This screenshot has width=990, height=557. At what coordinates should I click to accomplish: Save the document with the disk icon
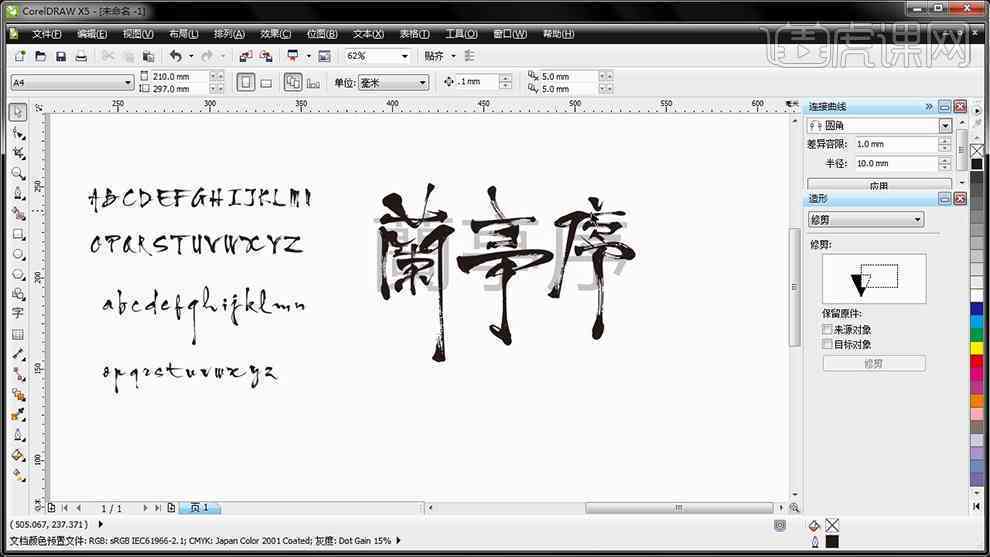[x=61, y=56]
